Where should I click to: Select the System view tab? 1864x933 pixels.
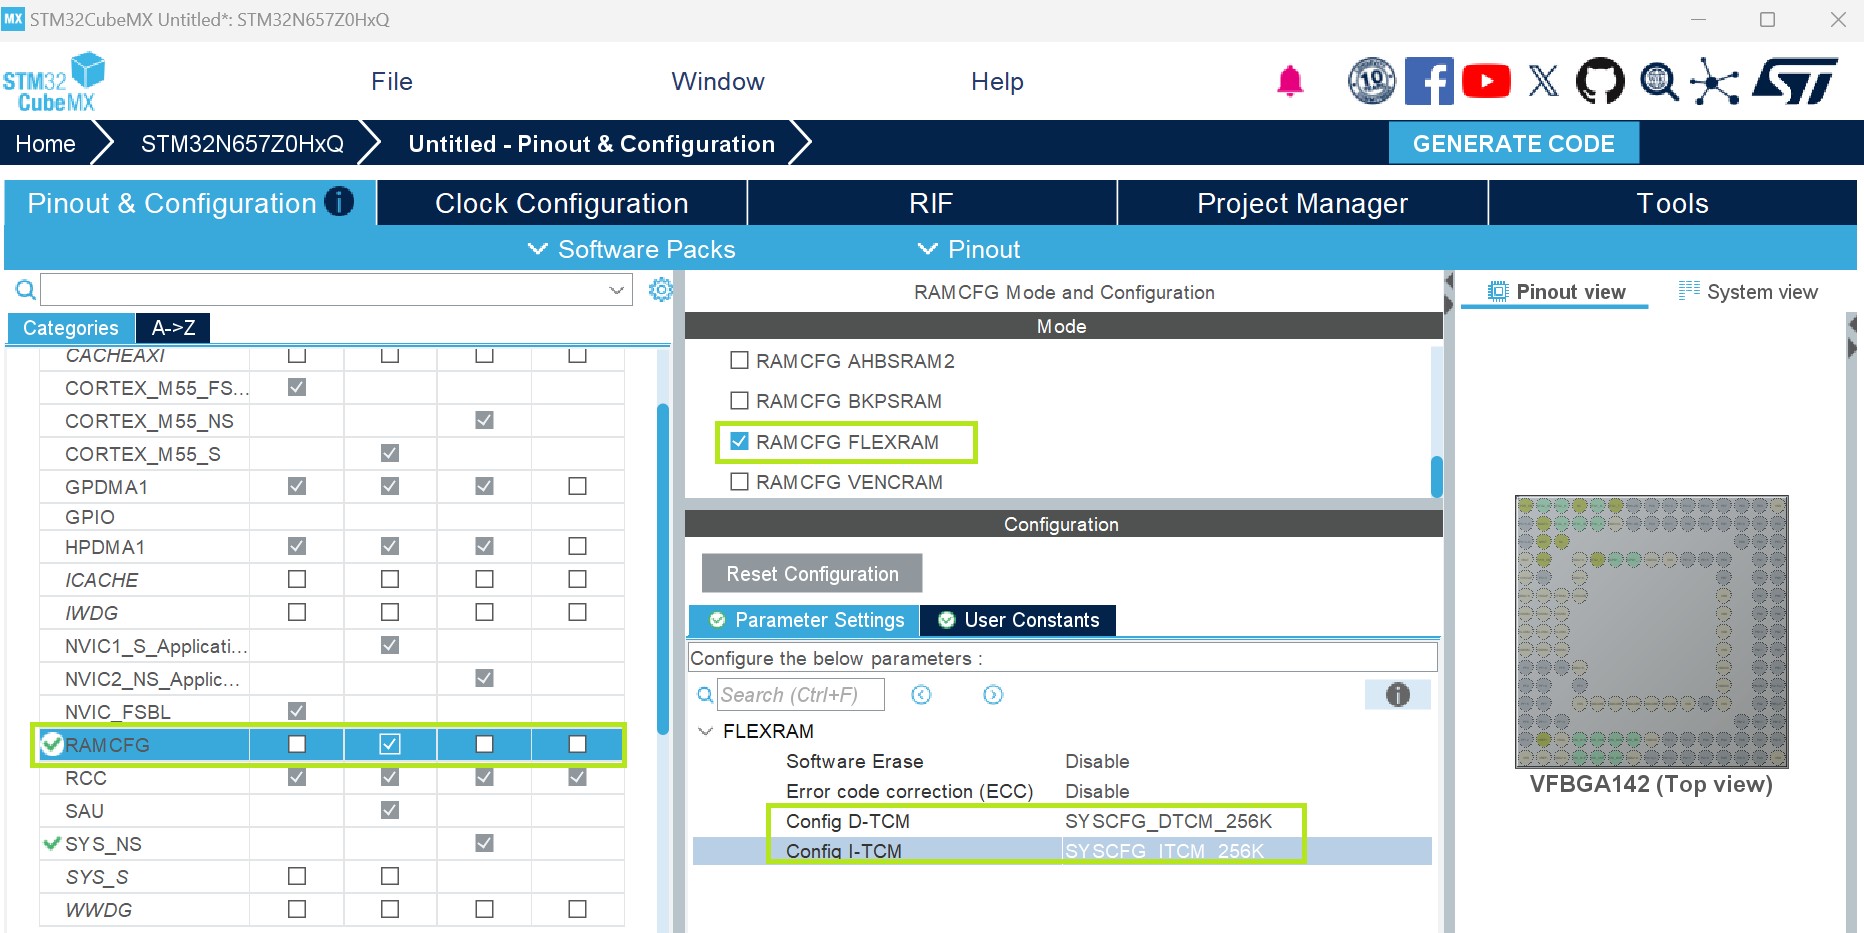1748,291
